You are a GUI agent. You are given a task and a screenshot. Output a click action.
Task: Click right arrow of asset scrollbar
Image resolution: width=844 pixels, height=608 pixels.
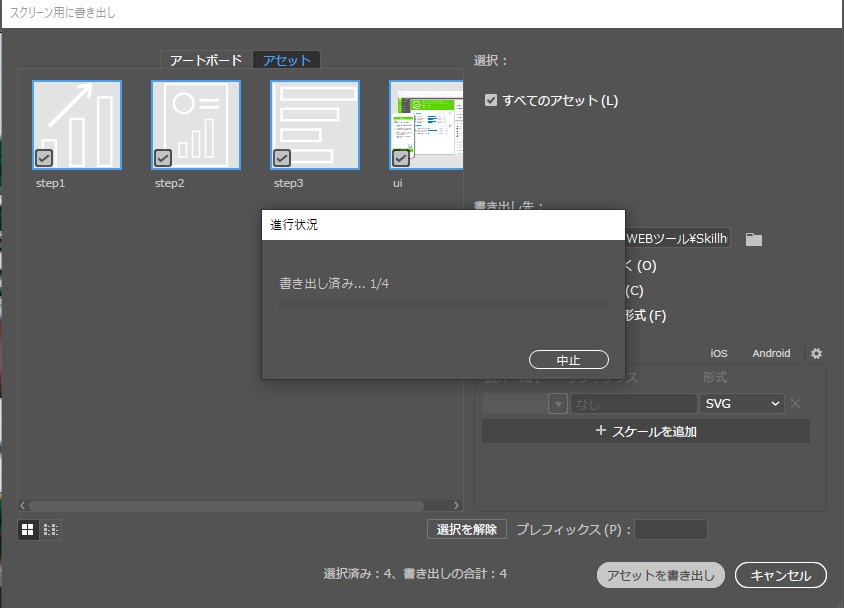tap(456, 505)
